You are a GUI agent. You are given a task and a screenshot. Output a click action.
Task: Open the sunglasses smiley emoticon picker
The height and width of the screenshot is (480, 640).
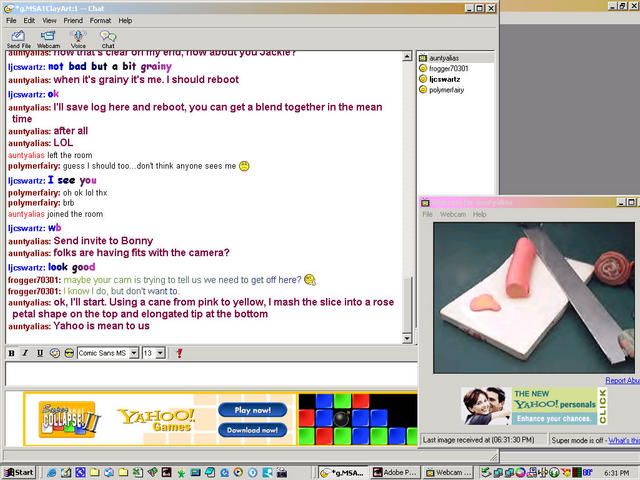tap(69, 353)
